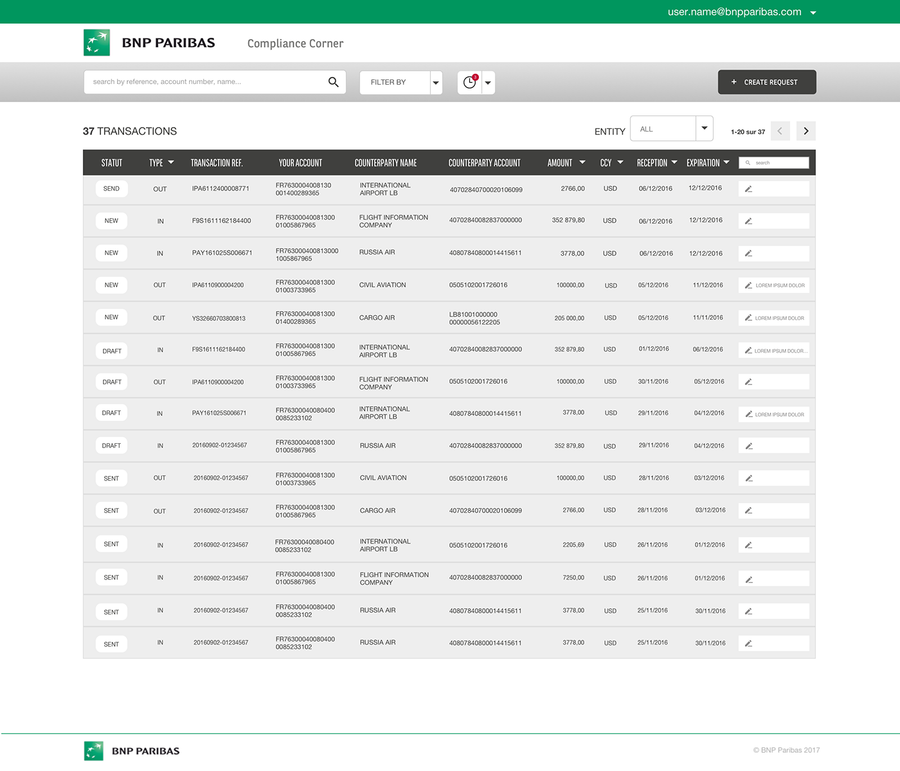The image size is (900, 771).
Task: Expand the arrow next to clock icon
Action: tap(488, 83)
